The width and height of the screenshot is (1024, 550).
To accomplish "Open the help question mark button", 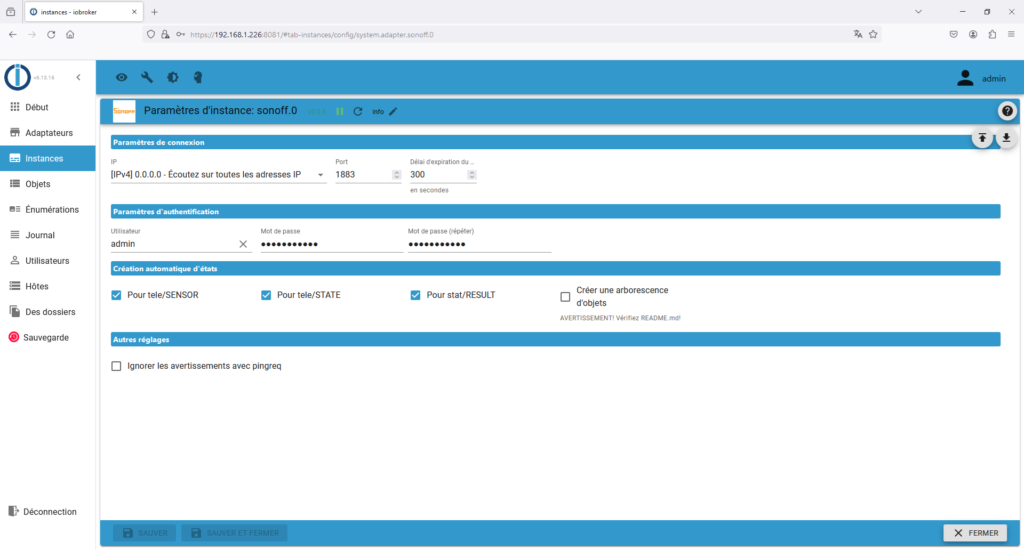I will tap(1006, 111).
